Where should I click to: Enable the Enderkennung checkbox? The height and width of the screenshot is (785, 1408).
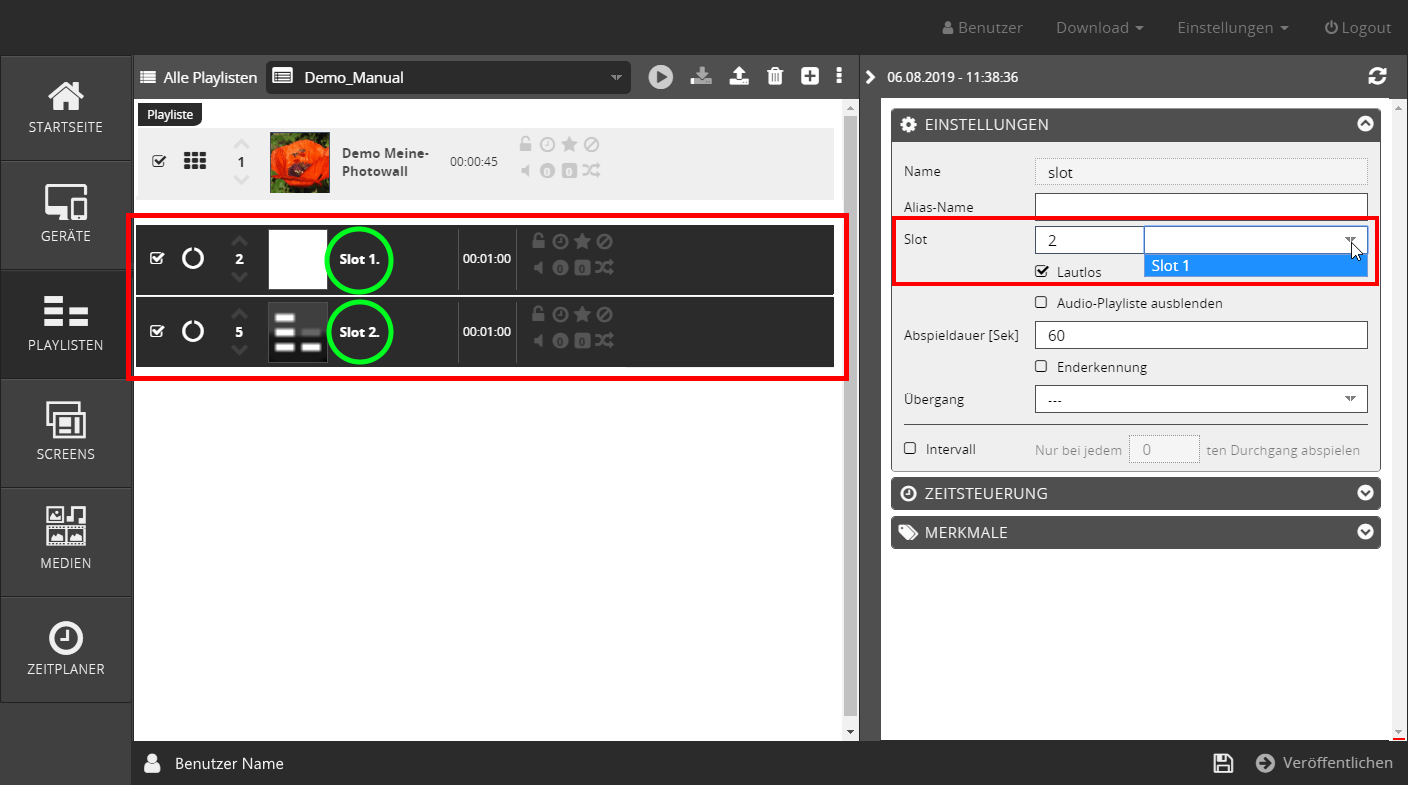point(1042,366)
